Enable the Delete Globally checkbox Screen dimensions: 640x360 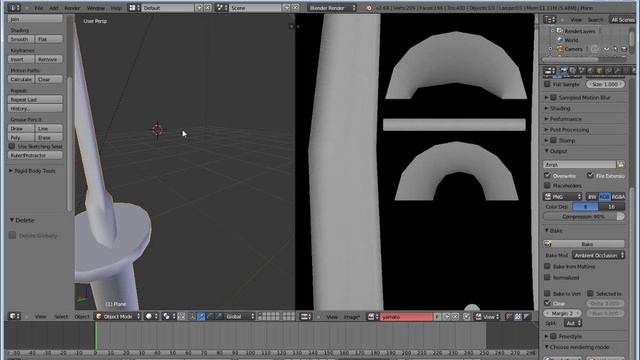13,235
